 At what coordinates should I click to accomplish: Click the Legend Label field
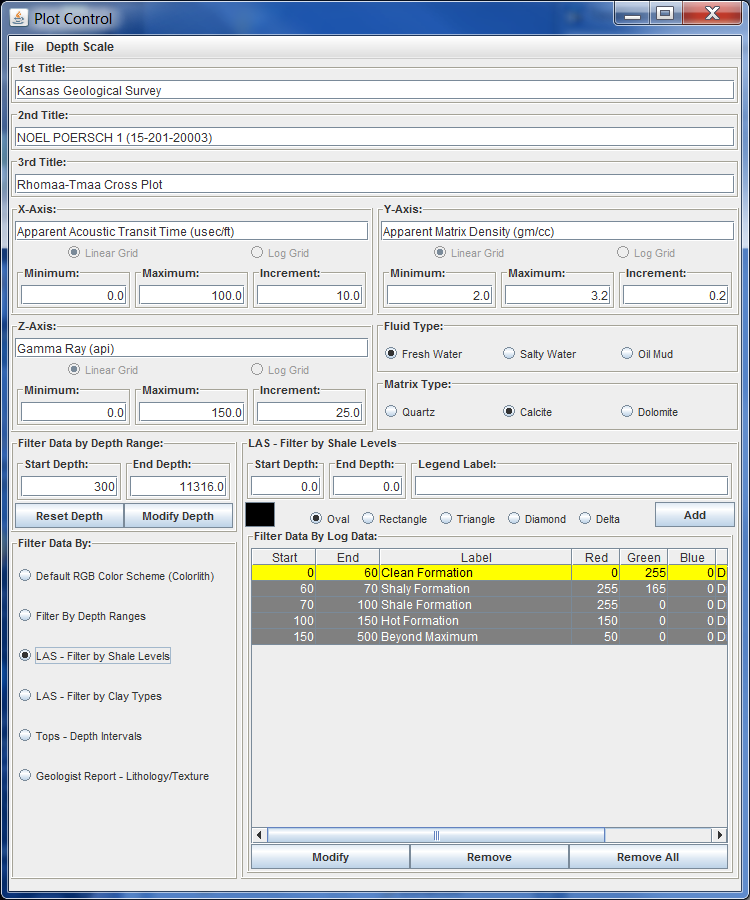(x=572, y=486)
